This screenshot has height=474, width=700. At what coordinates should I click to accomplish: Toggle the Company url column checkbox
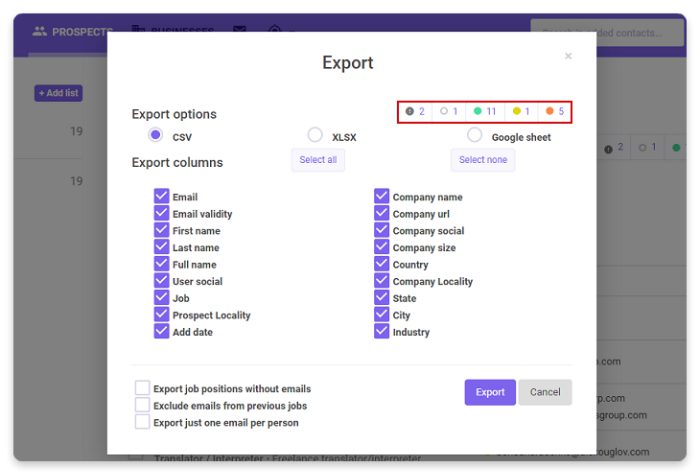pos(381,214)
